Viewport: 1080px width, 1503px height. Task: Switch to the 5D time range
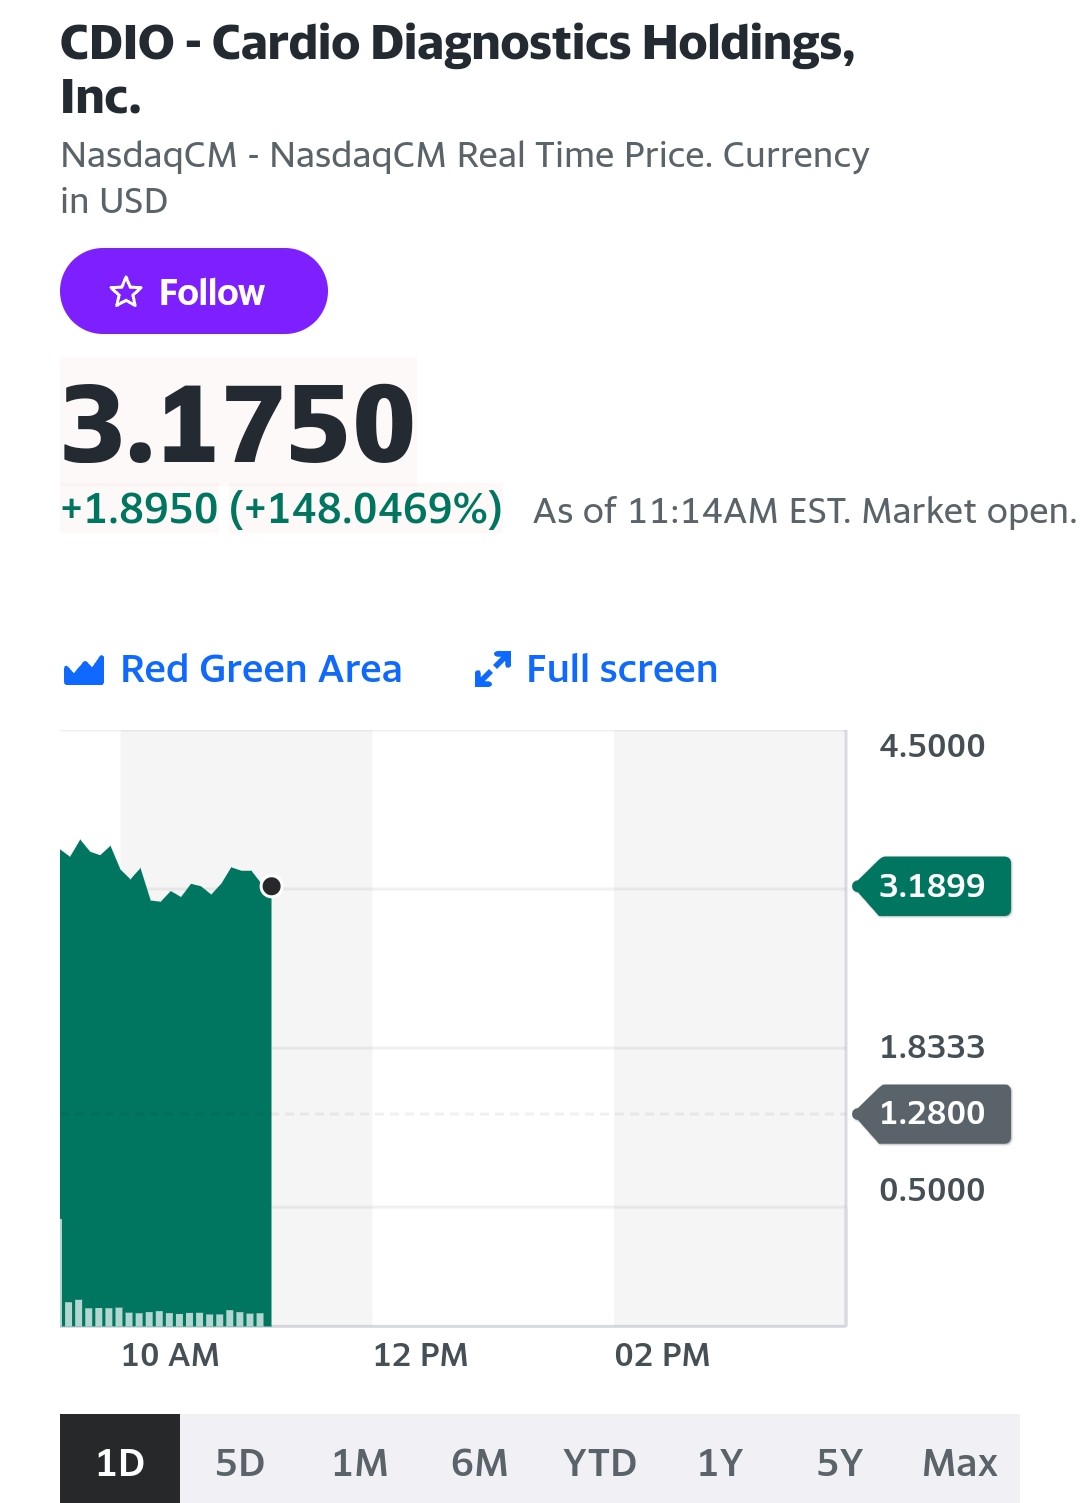240,1459
